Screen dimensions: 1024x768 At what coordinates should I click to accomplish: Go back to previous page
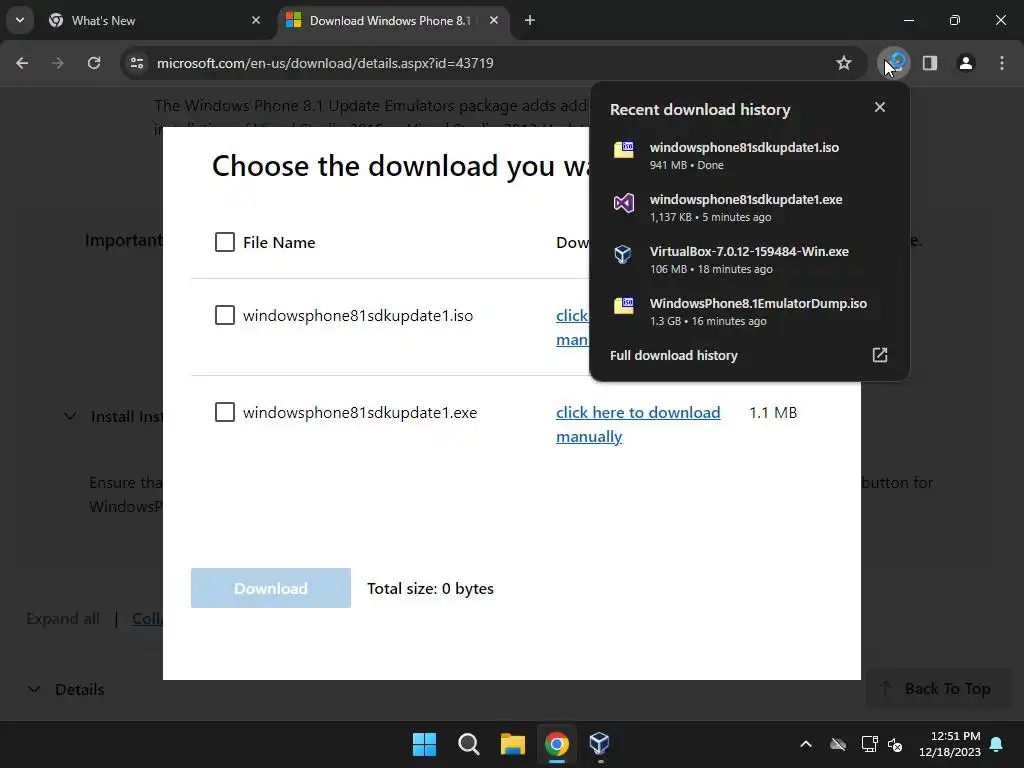pyautogui.click(x=22, y=63)
